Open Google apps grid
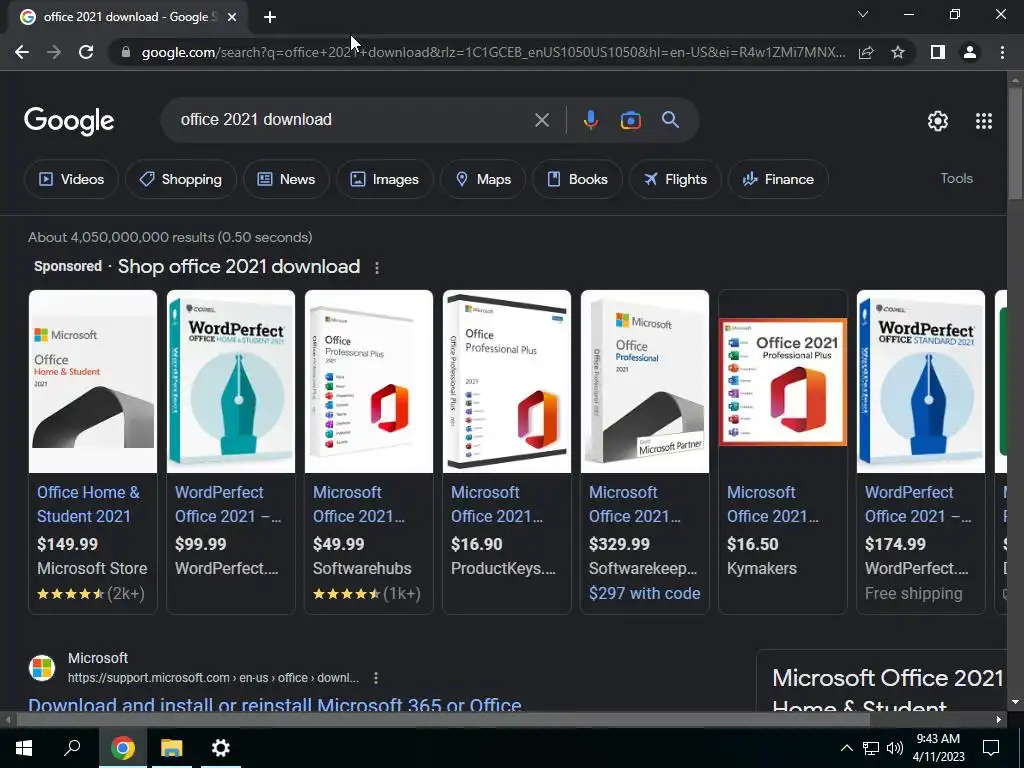This screenshot has width=1024, height=768. click(x=984, y=121)
